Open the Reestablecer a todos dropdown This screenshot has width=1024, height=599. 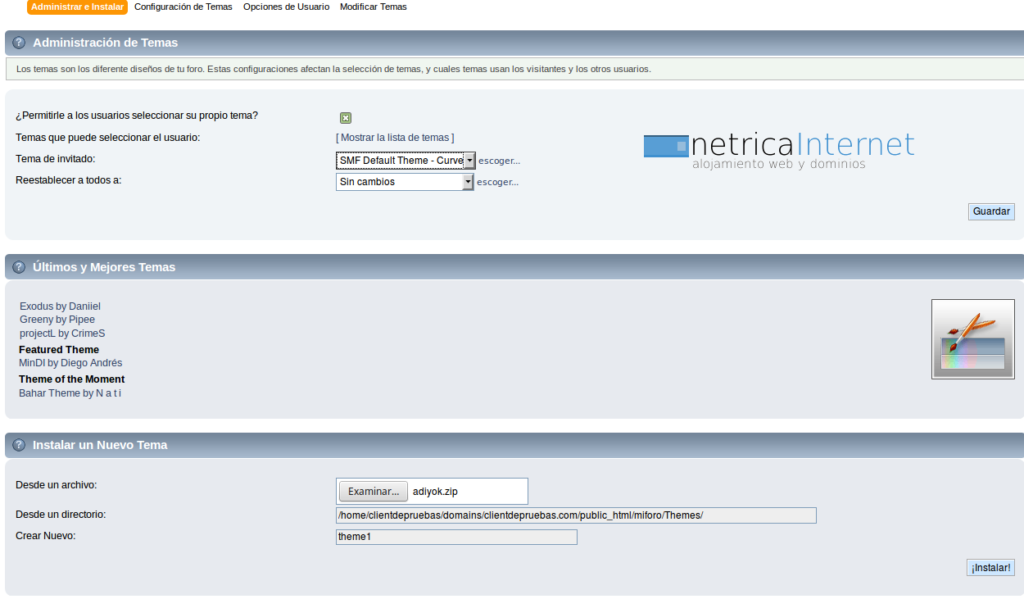tap(405, 182)
